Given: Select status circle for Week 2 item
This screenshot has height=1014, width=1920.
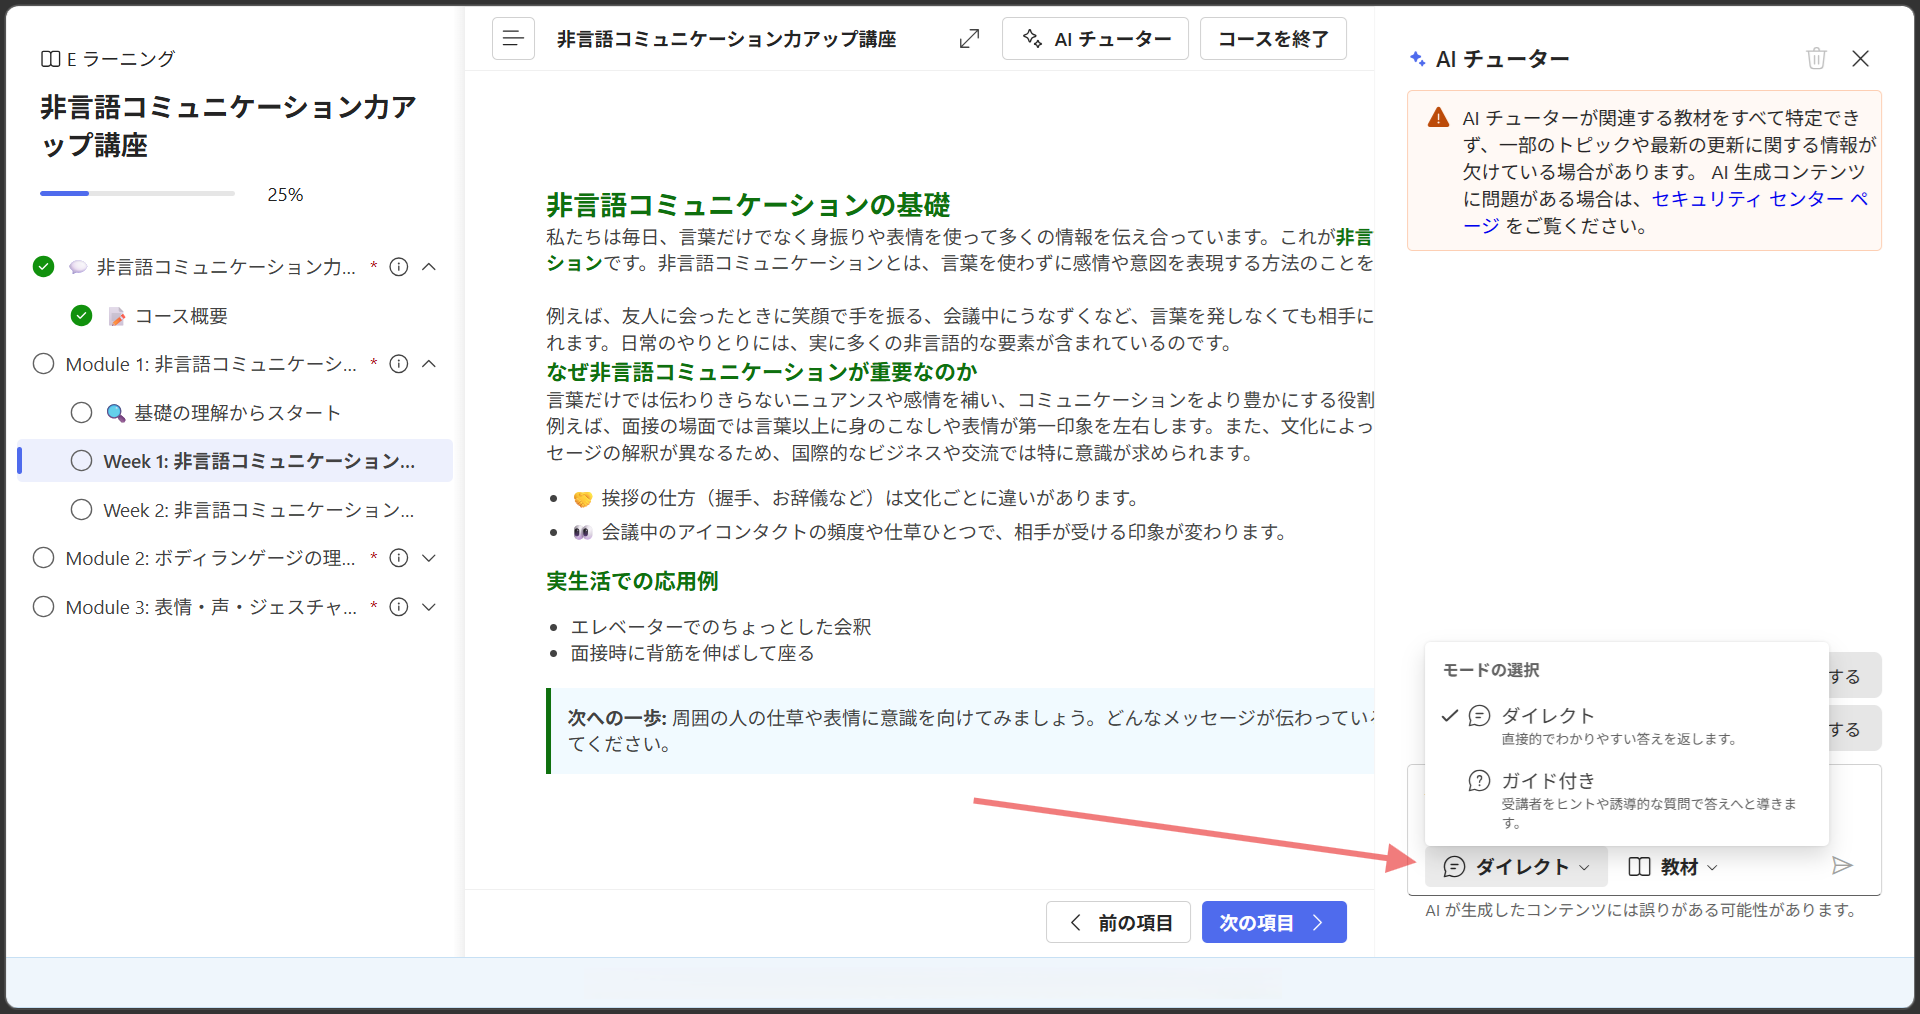Looking at the screenshot, I should tap(82, 510).
